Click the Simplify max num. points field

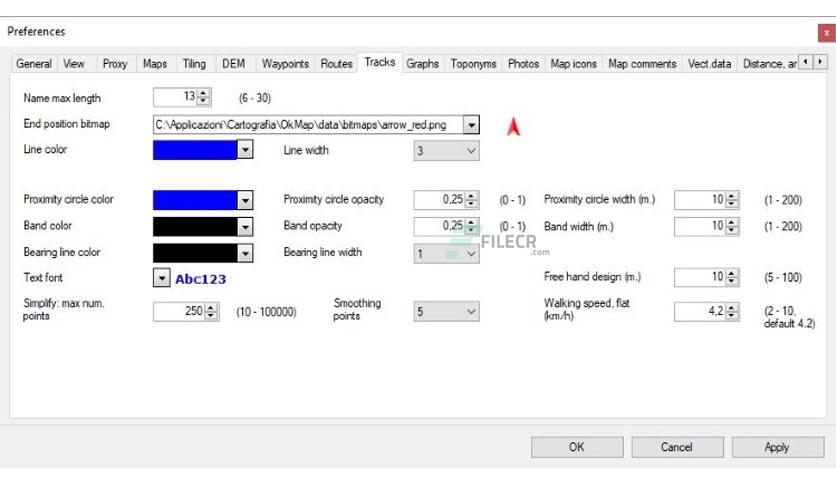179,311
